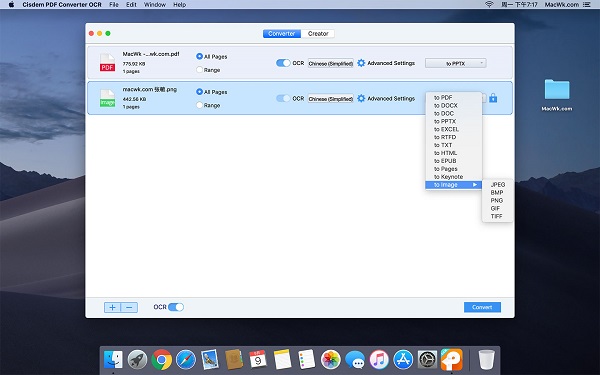Open the 'to PPTX' output format dropdown

click(455, 64)
